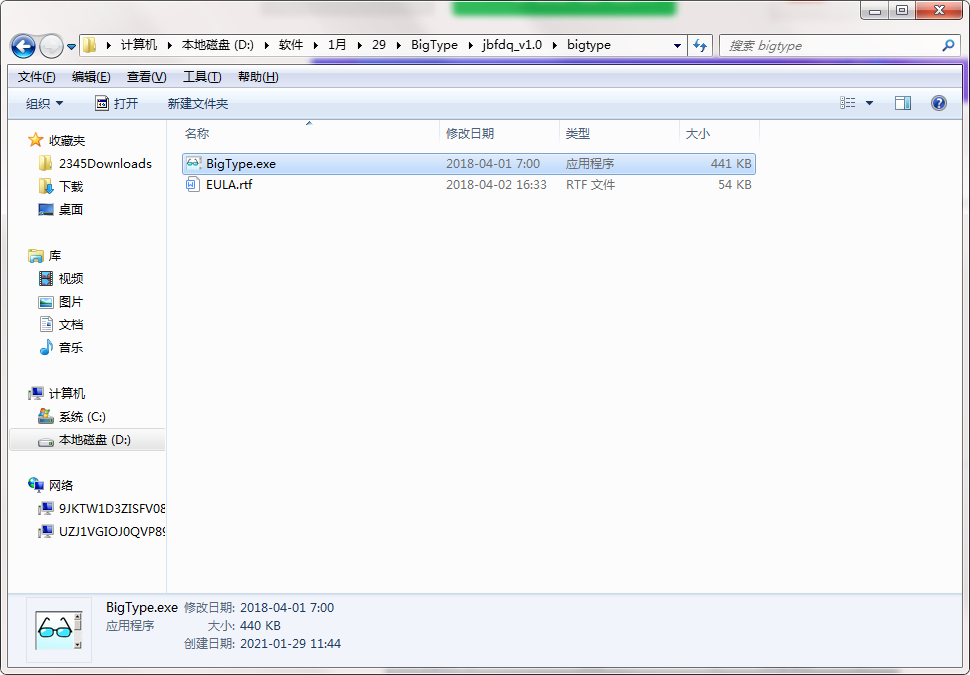
Task: Select BigType in the address path
Action: (434, 45)
